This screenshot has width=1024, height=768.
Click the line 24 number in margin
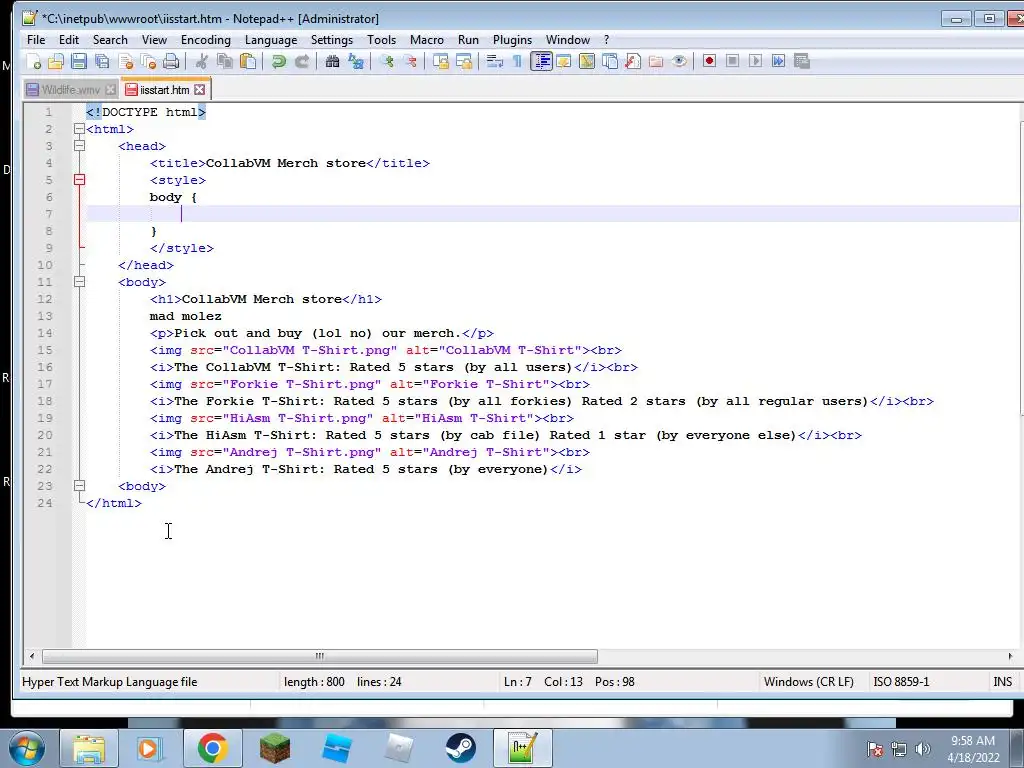tap(44, 503)
